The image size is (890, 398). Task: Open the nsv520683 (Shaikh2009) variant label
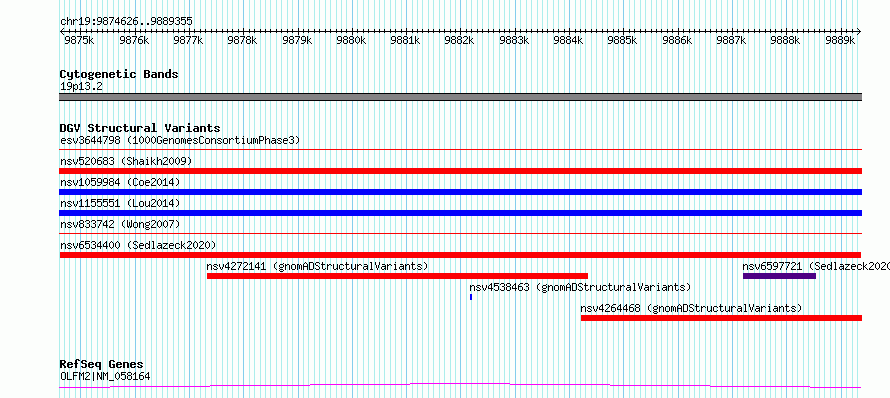(x=126, y=161)
